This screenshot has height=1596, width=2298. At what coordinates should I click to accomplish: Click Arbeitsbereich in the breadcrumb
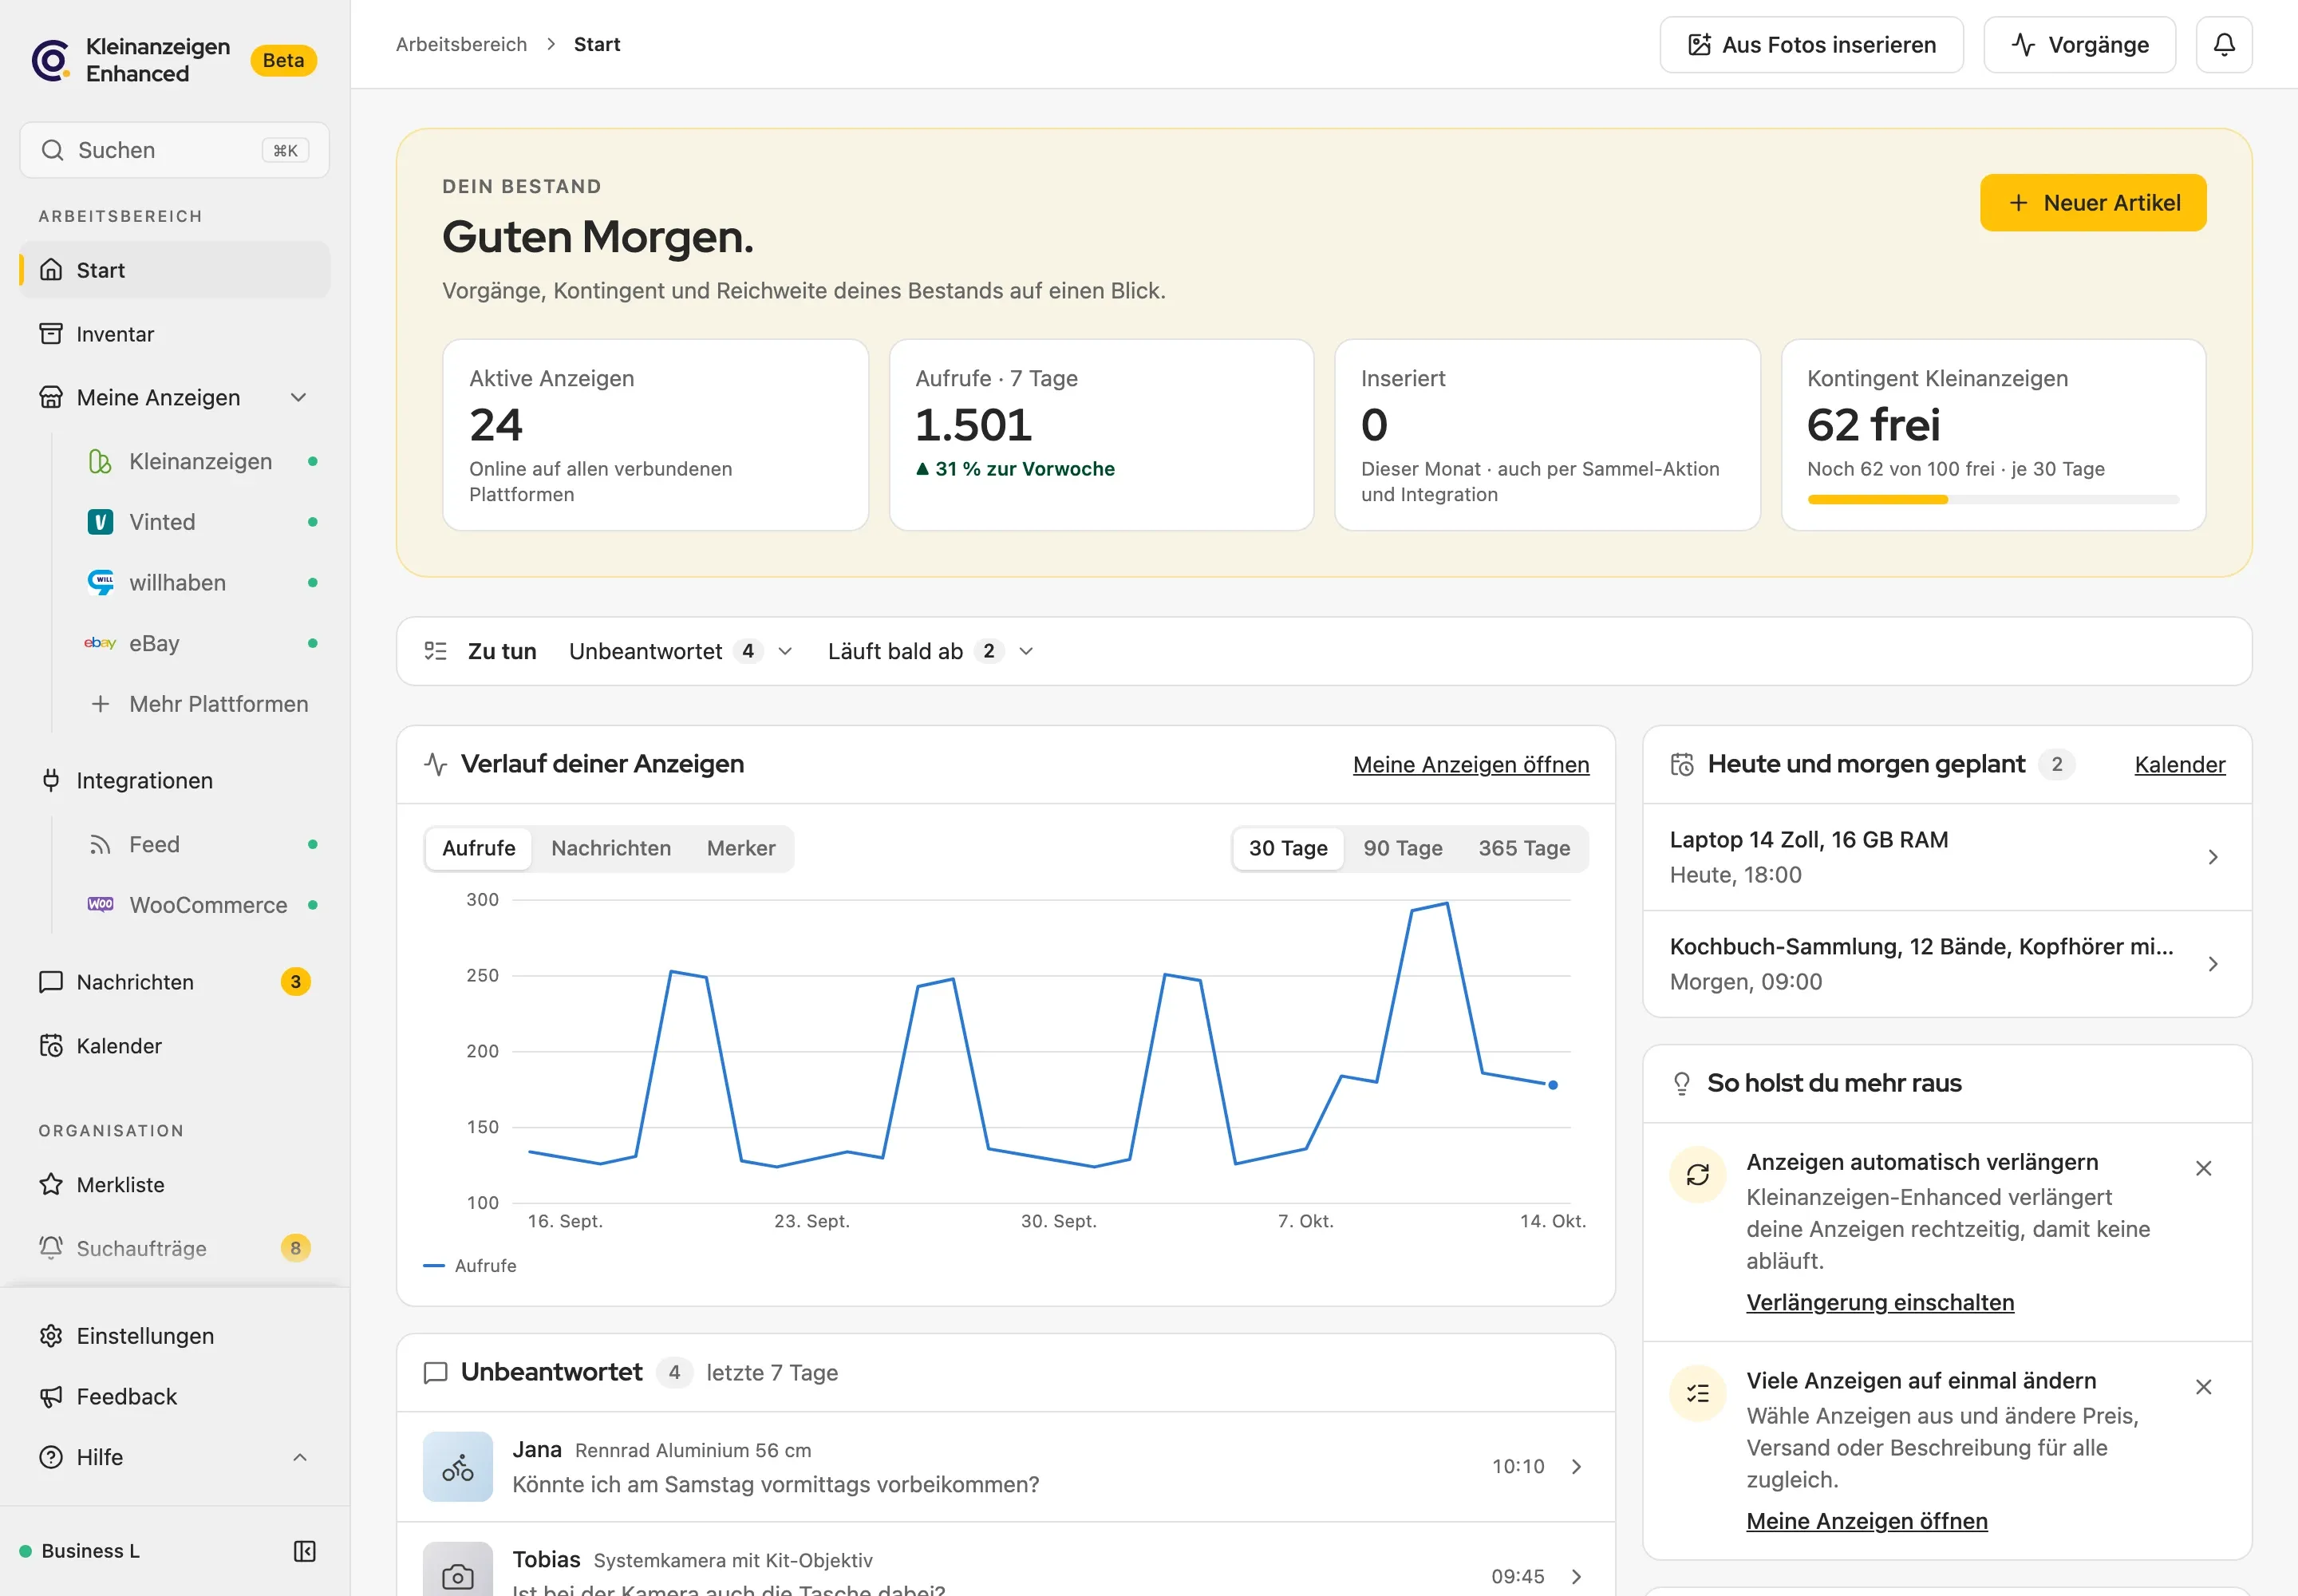pos(461,44)
